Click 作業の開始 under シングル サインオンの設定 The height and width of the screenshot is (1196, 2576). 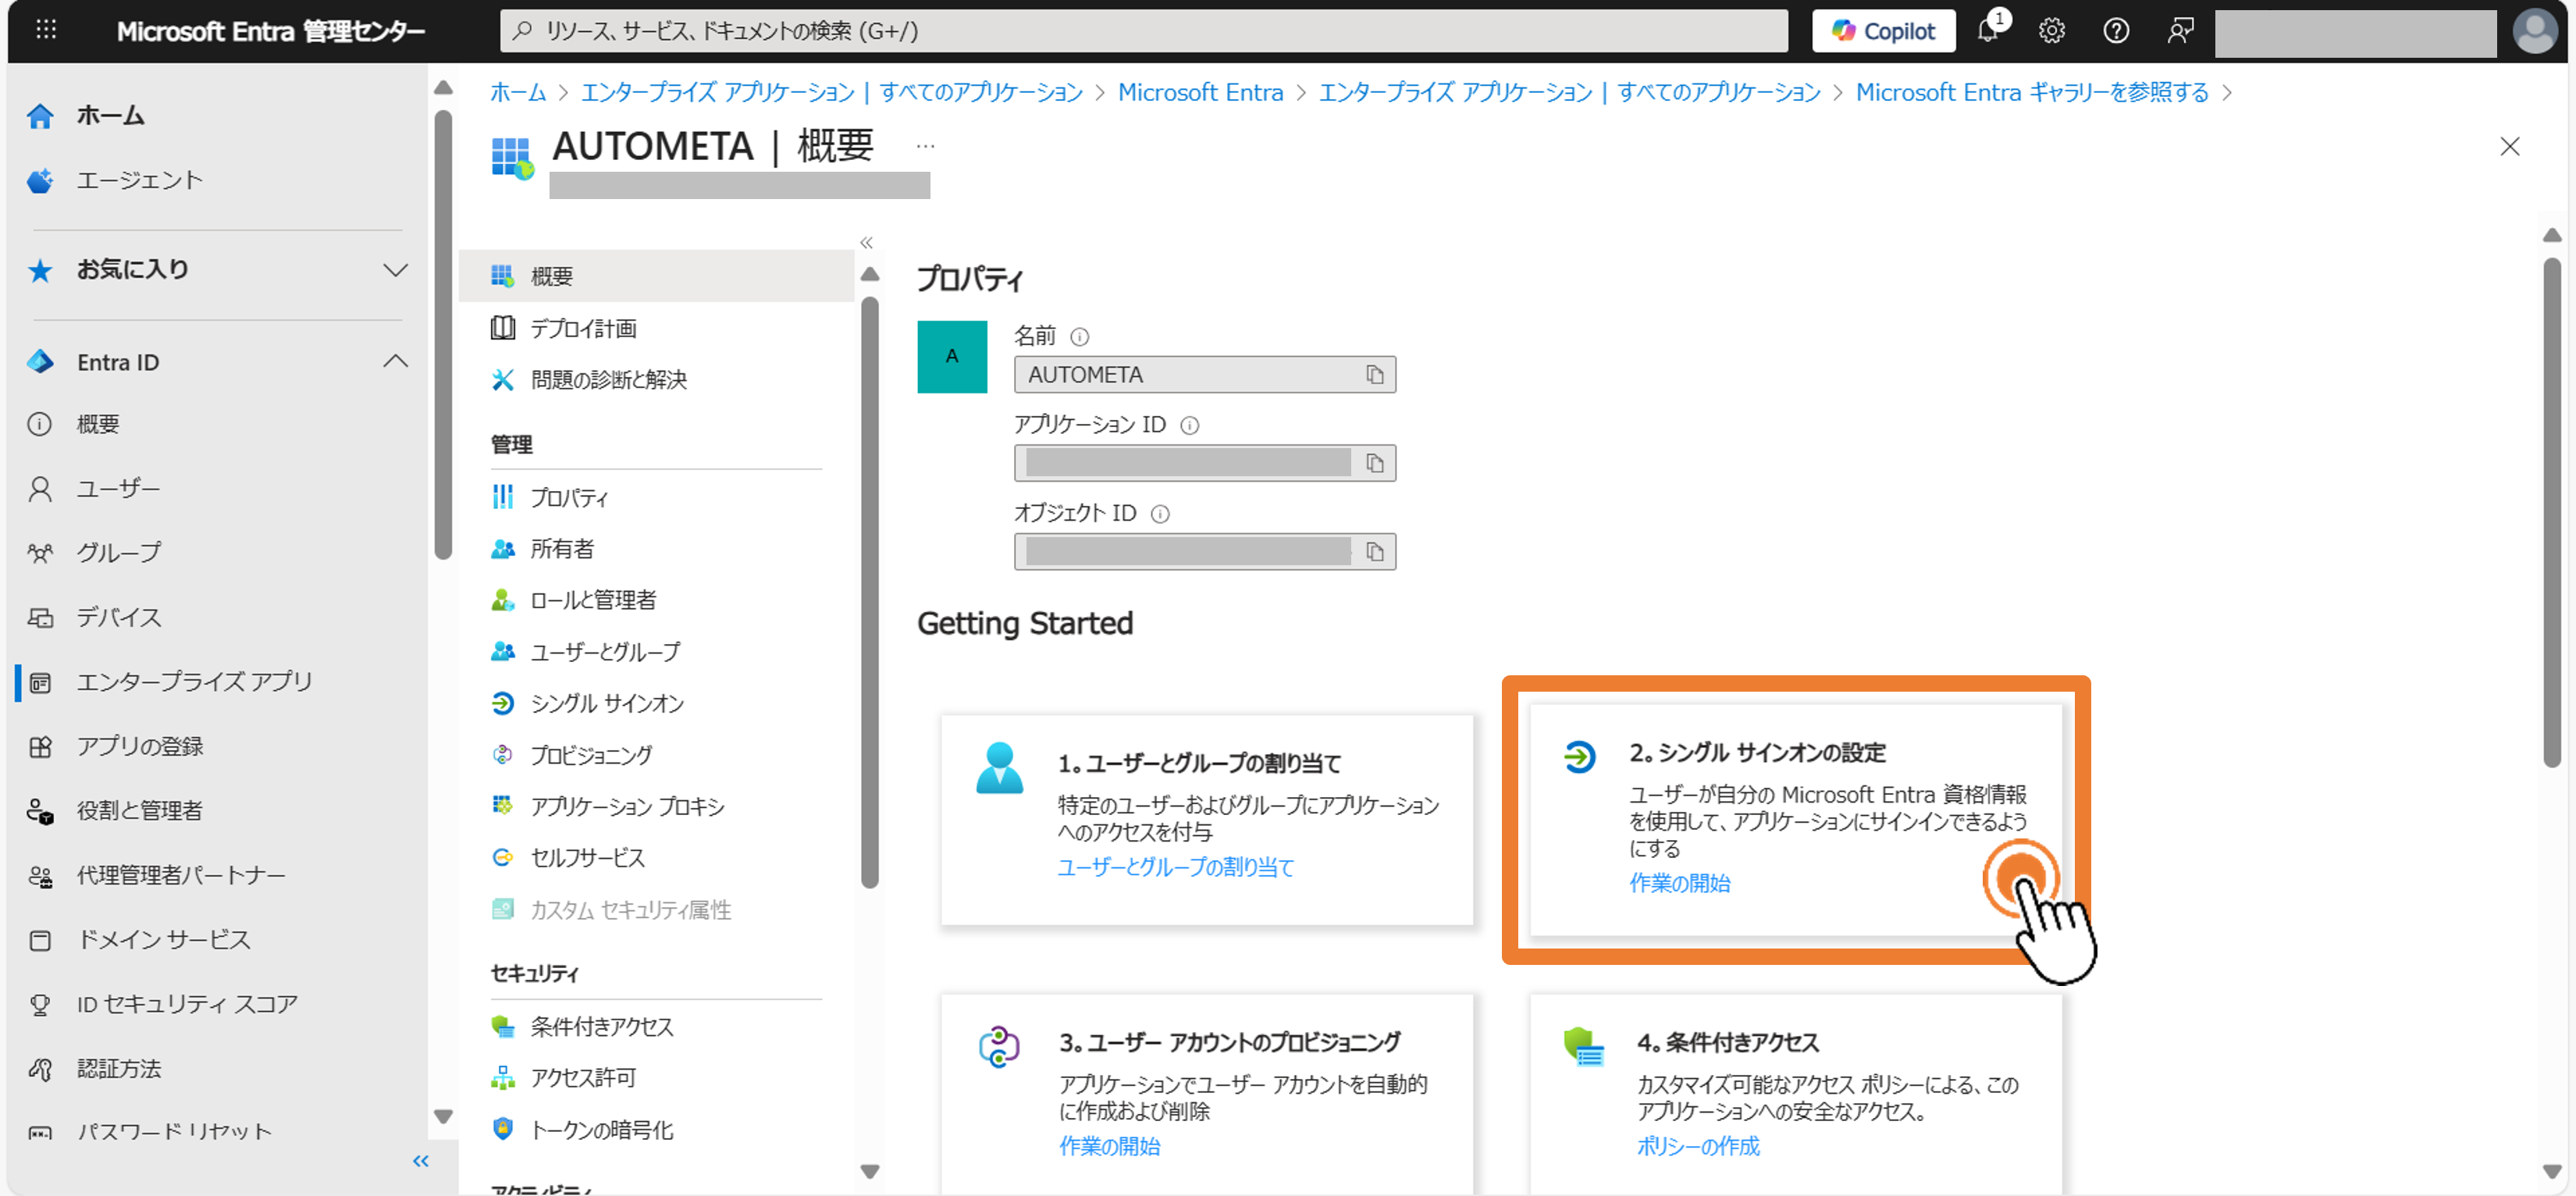coord(1680,884)
